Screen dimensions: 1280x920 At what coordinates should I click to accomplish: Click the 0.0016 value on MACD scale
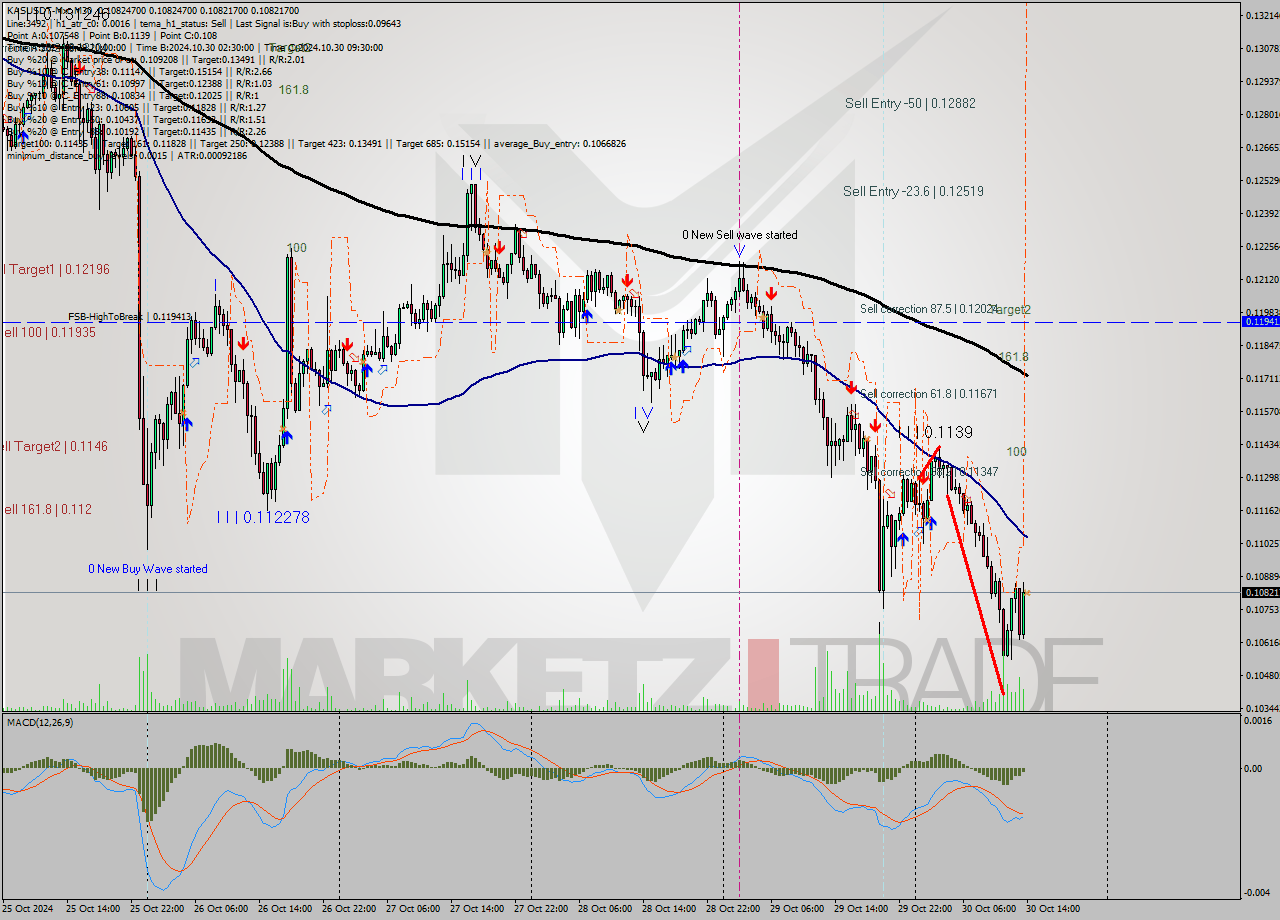point(1258,721)
